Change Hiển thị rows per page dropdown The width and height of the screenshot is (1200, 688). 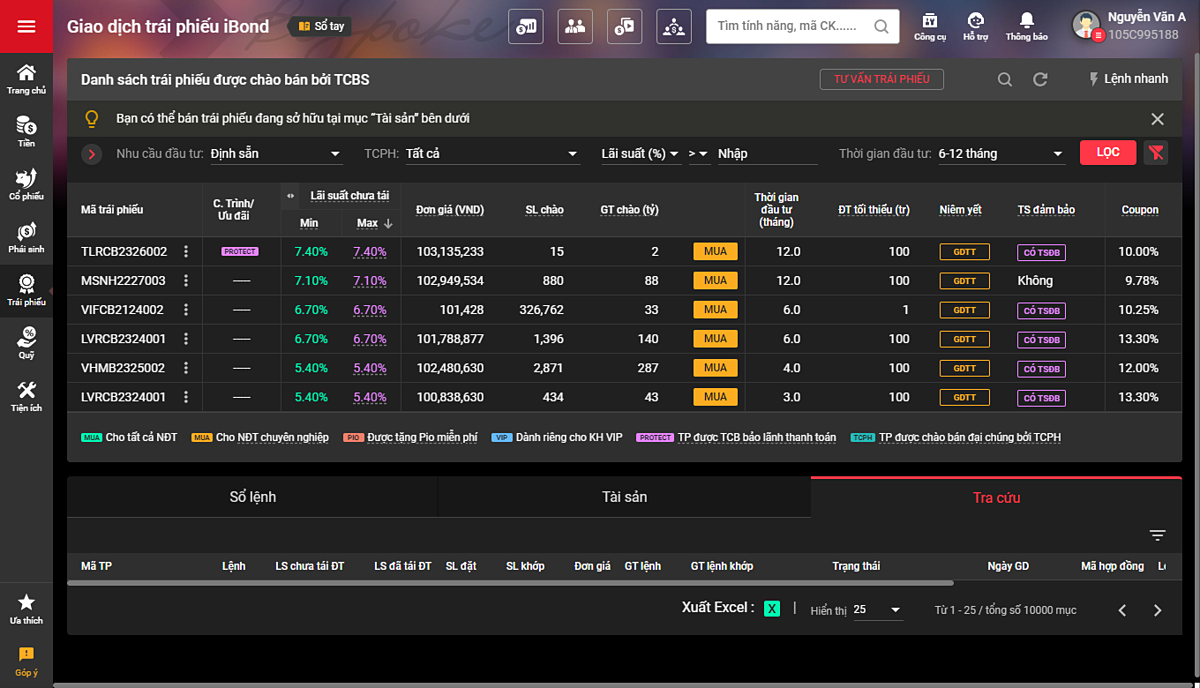(x=877, y=610)
